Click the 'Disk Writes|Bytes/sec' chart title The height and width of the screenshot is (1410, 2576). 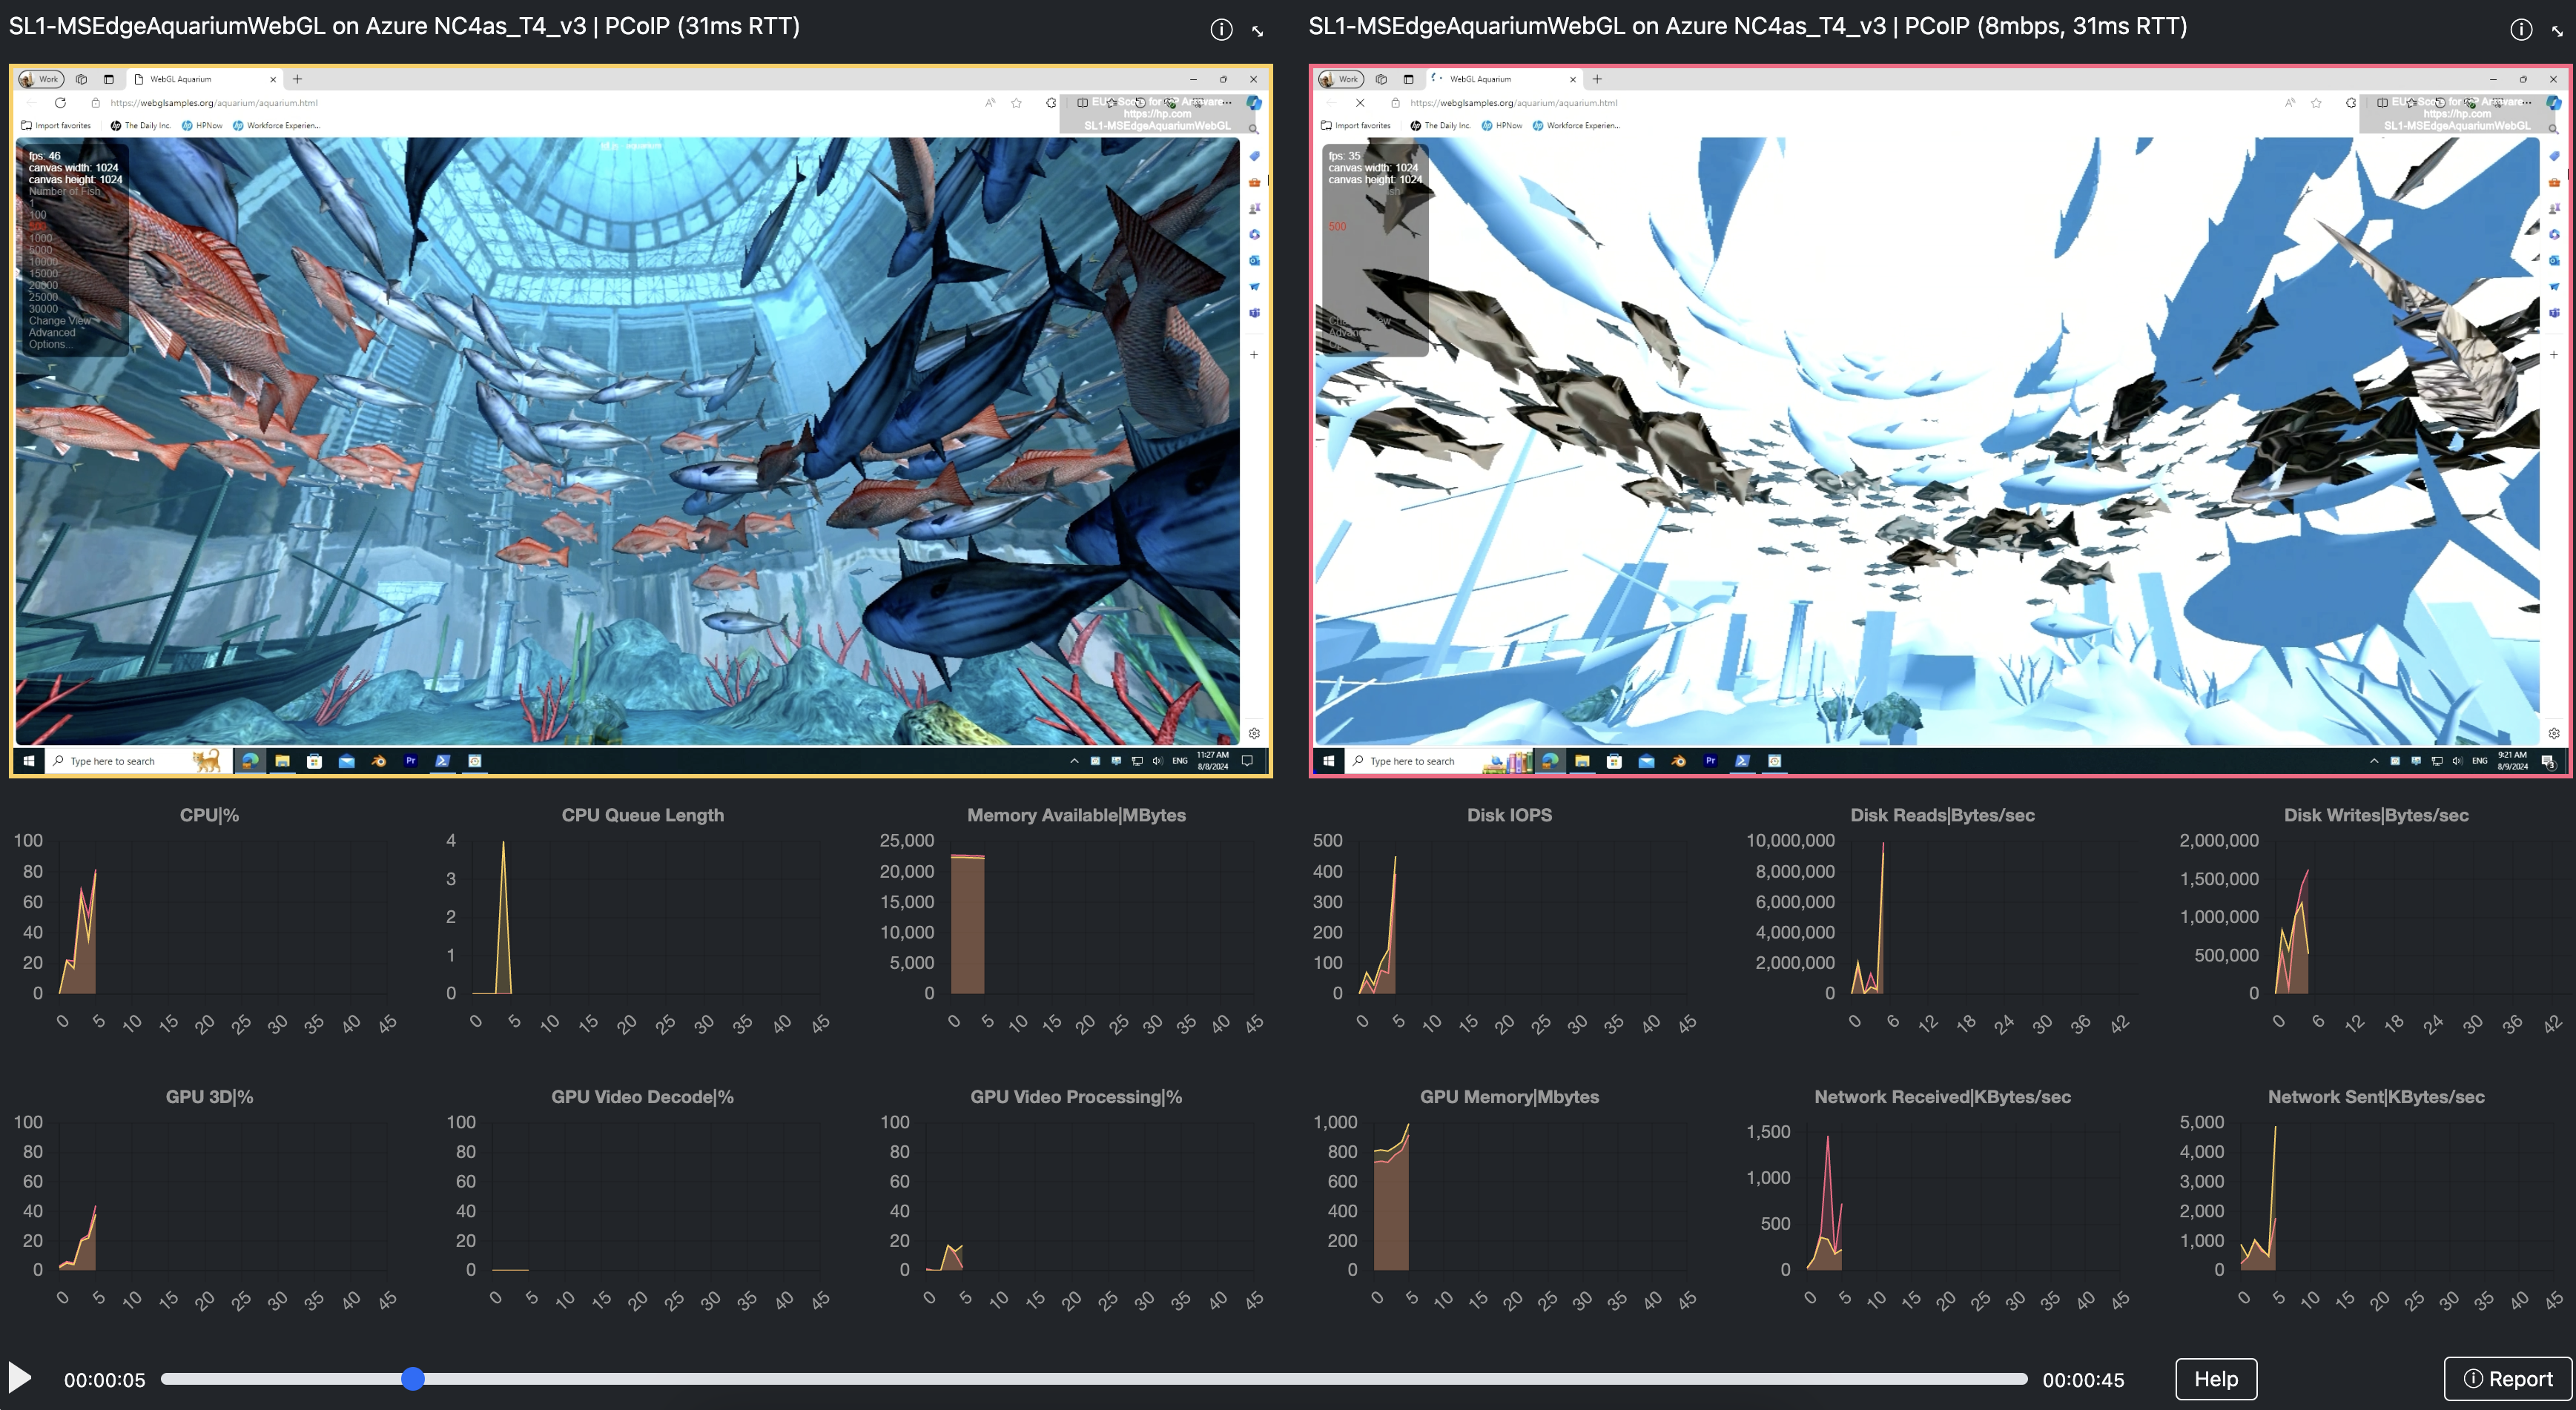point(2376,815)
